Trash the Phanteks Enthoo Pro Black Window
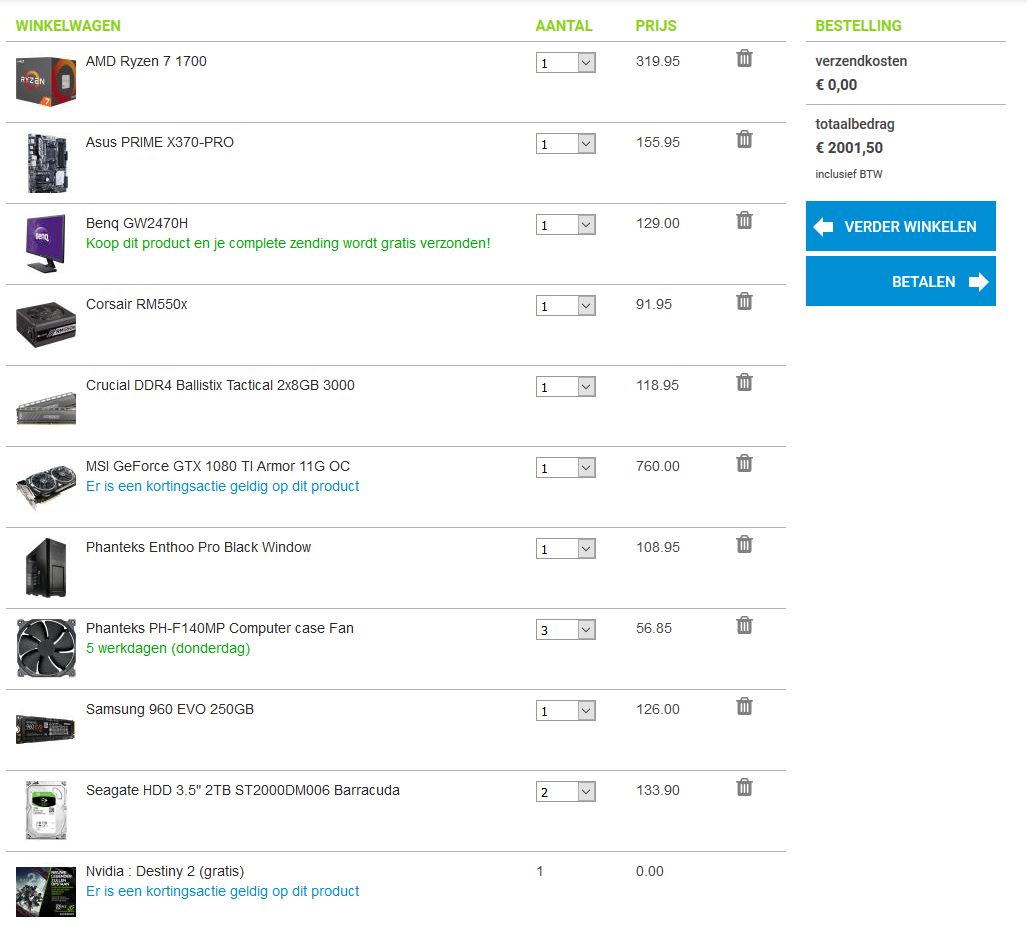 click(744, 544)
